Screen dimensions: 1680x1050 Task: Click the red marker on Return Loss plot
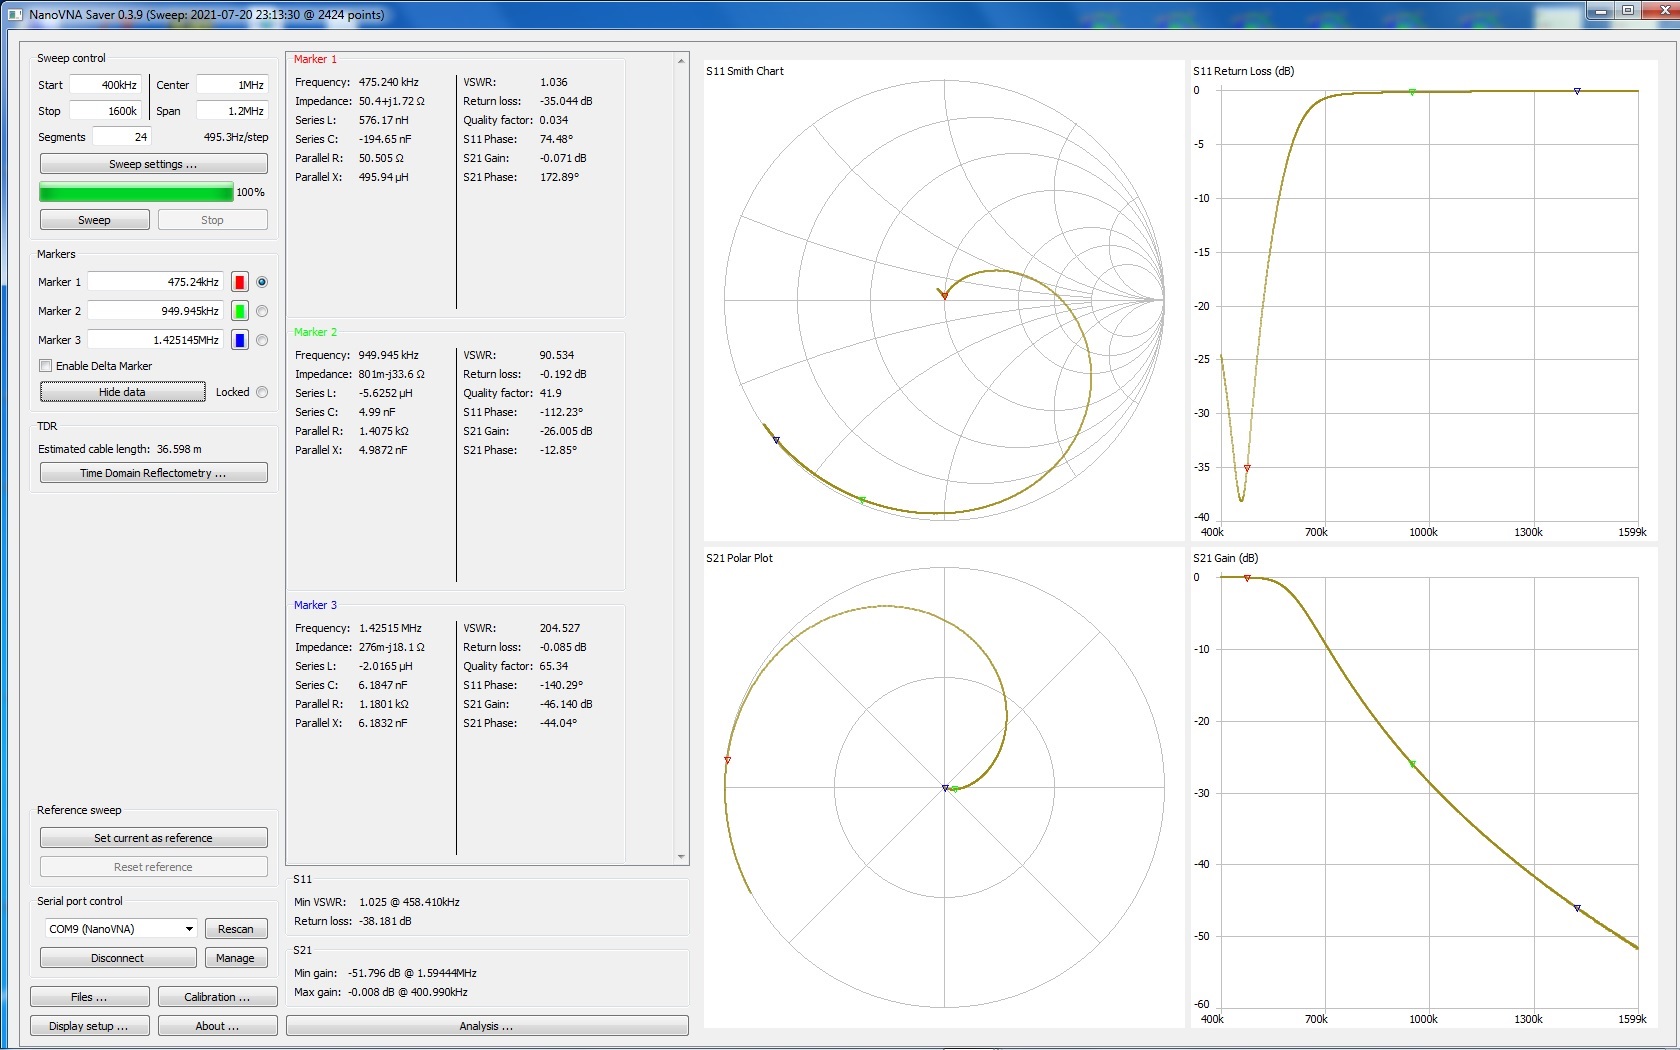[1247, 468]
